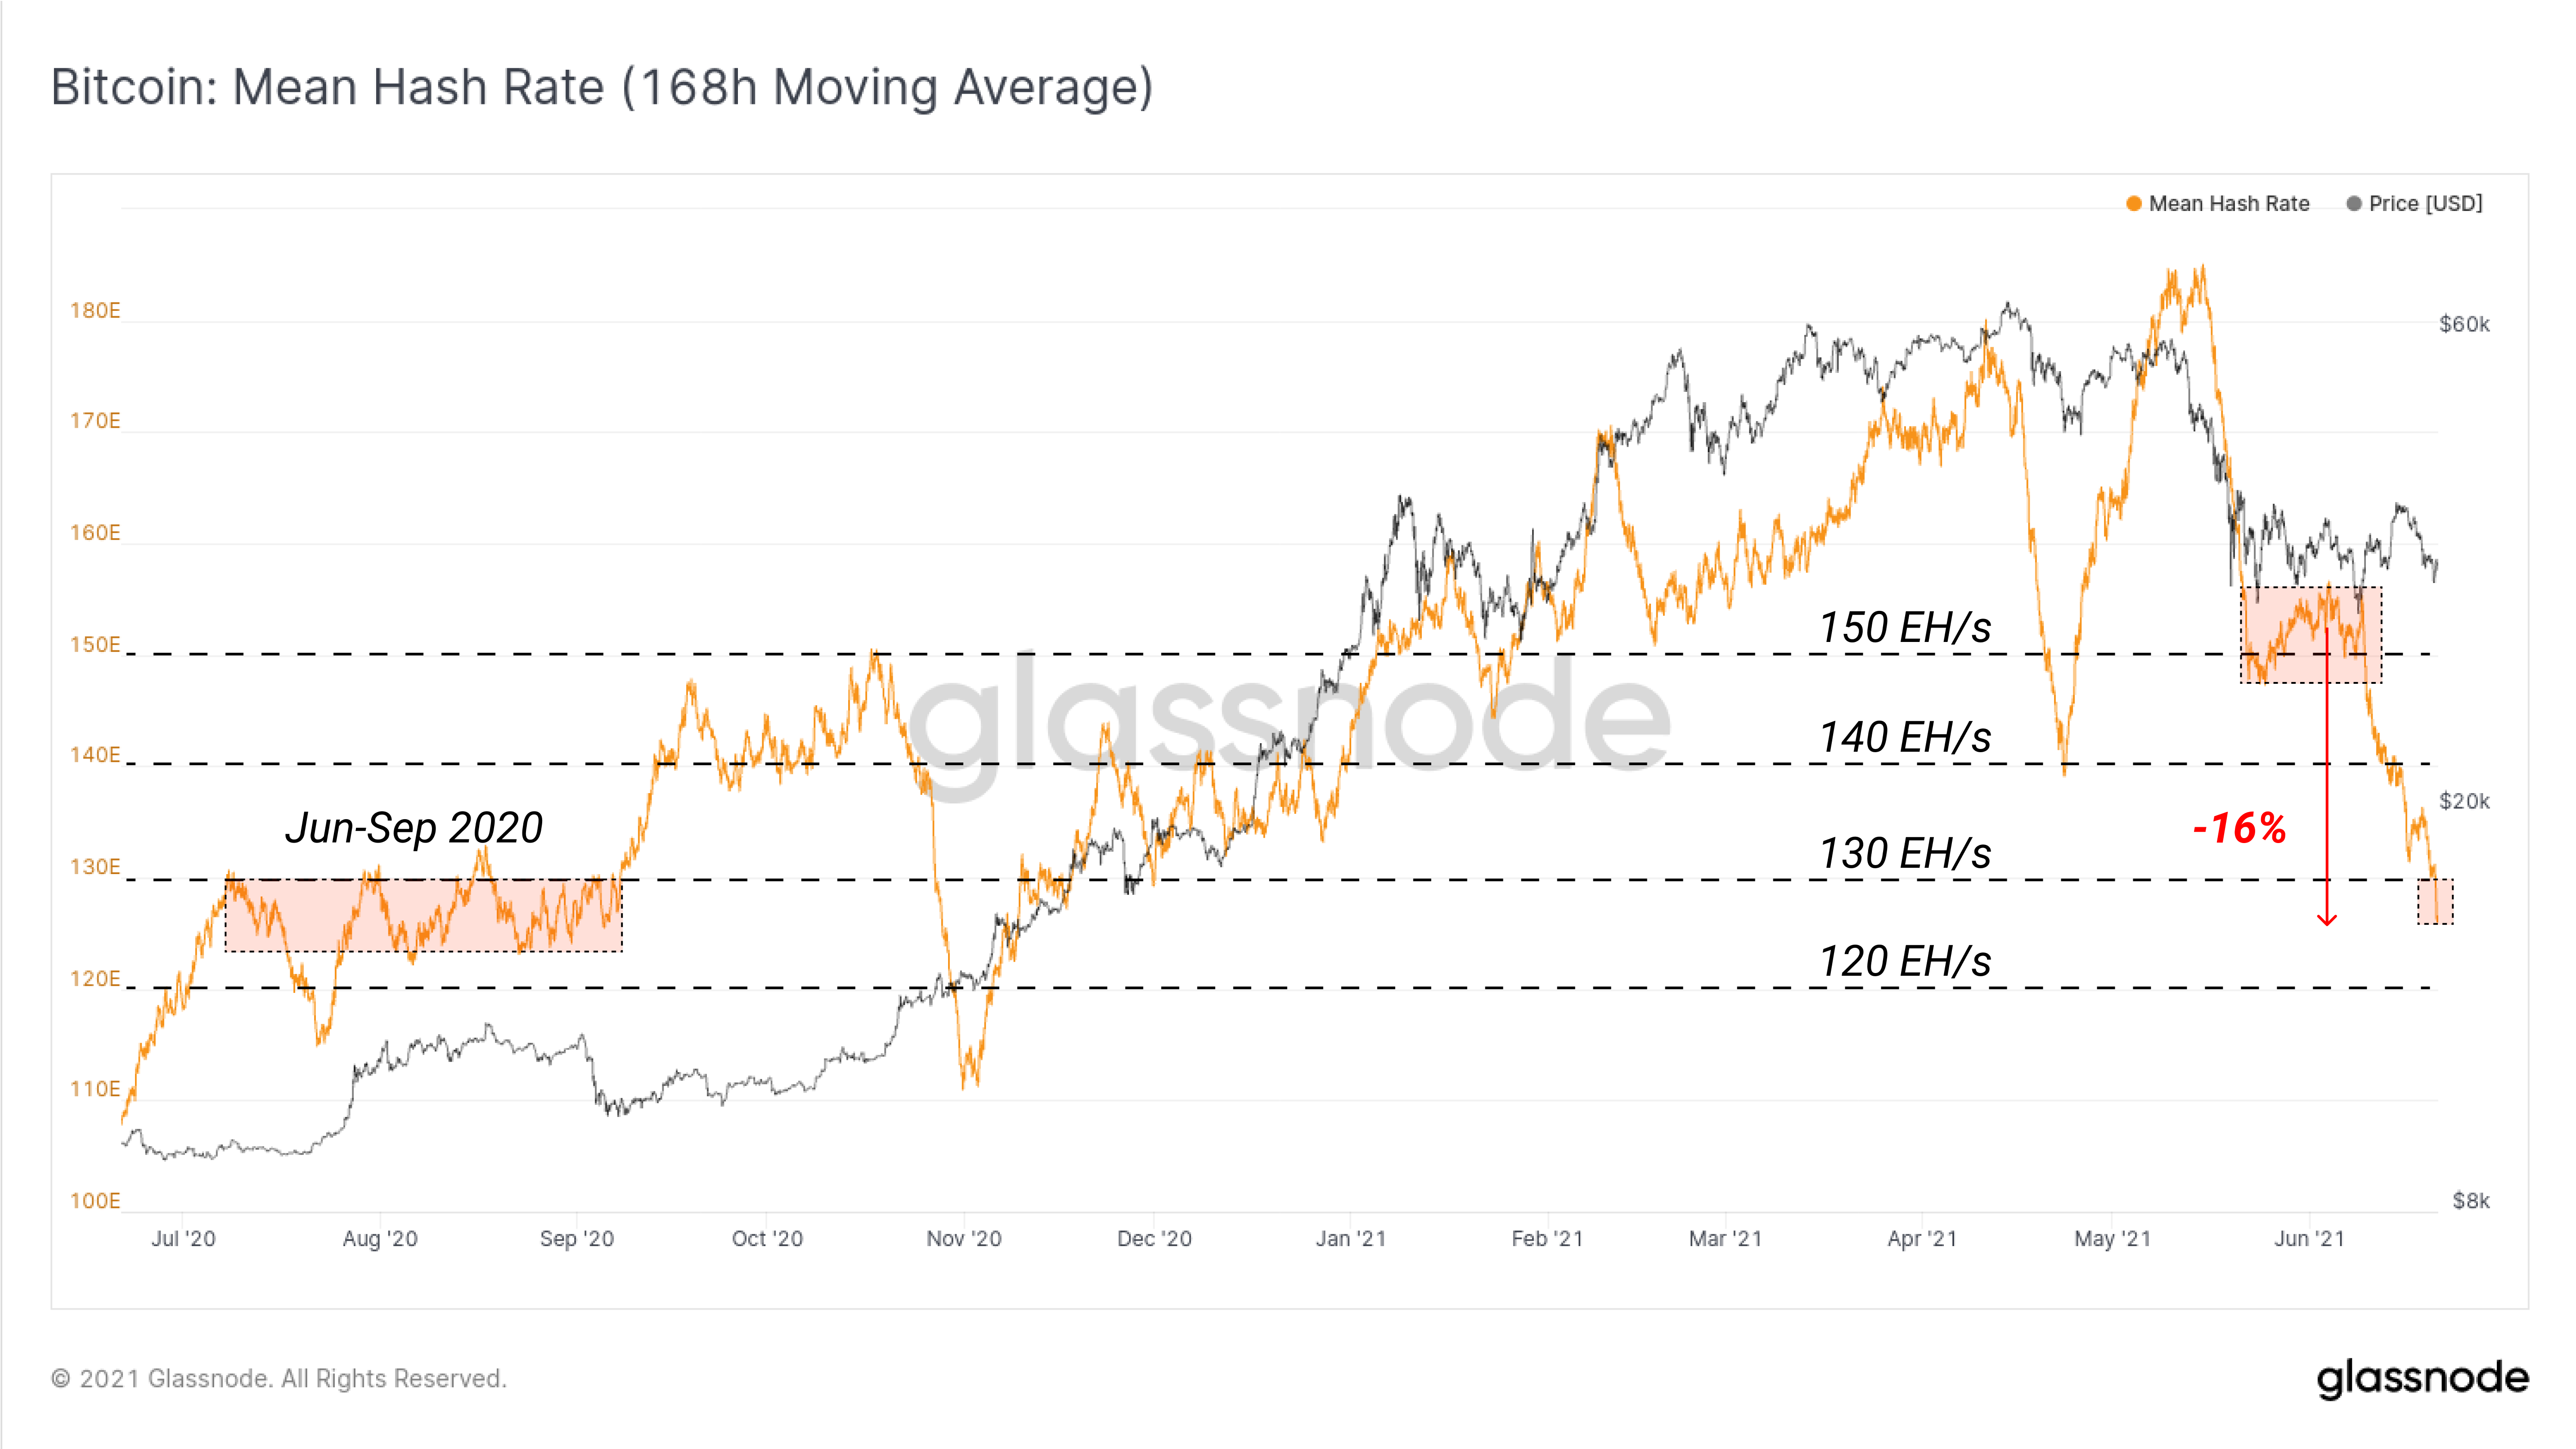Click the grey Price legend dot
Image resolution: width=2576 pixels, height=1449 pixels.
coord(2354,204)
